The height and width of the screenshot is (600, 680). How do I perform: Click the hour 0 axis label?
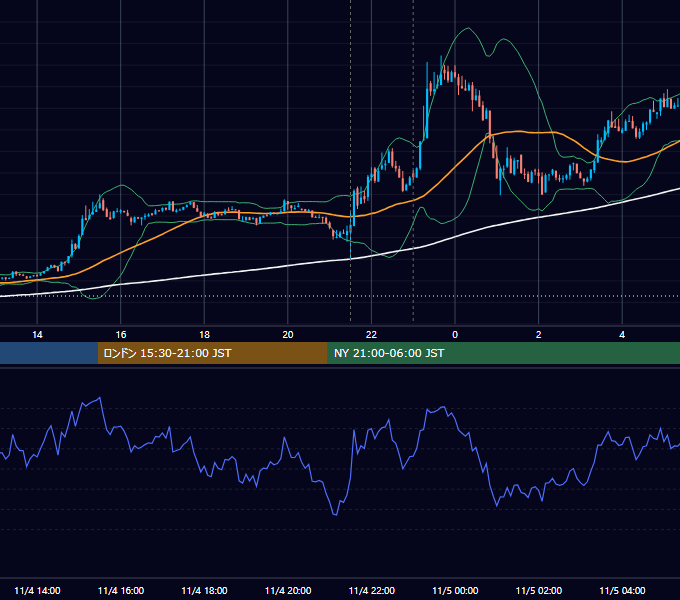tap(455, 335)
